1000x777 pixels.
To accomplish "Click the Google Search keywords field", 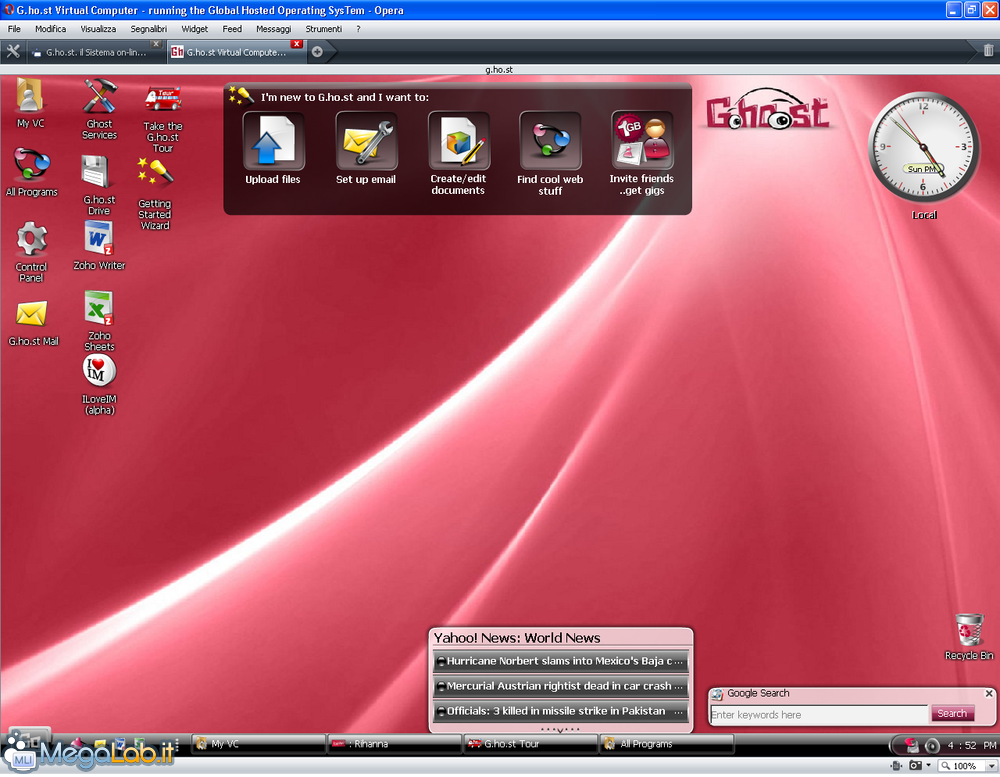I will [x=818, y=715].
